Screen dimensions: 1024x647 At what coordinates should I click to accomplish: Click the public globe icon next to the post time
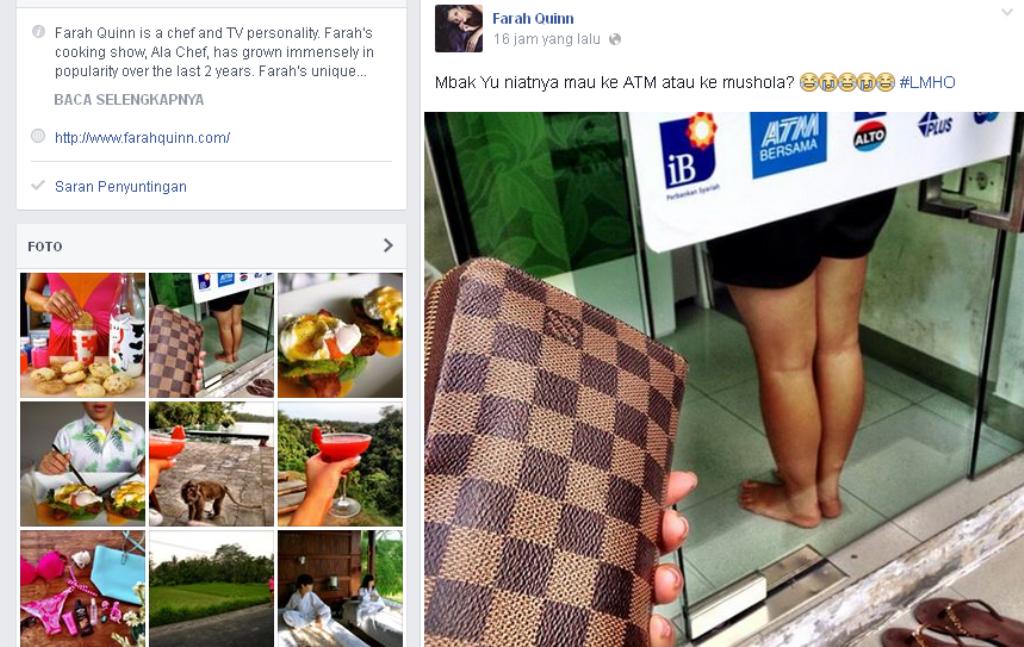pyautogui.click(x=615, y=39)
